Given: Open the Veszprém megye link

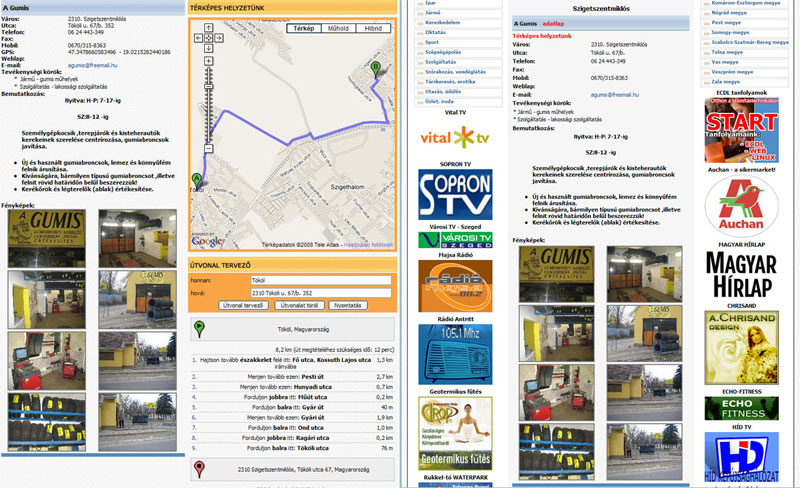Looking at the screenshot, I should 732,72.
